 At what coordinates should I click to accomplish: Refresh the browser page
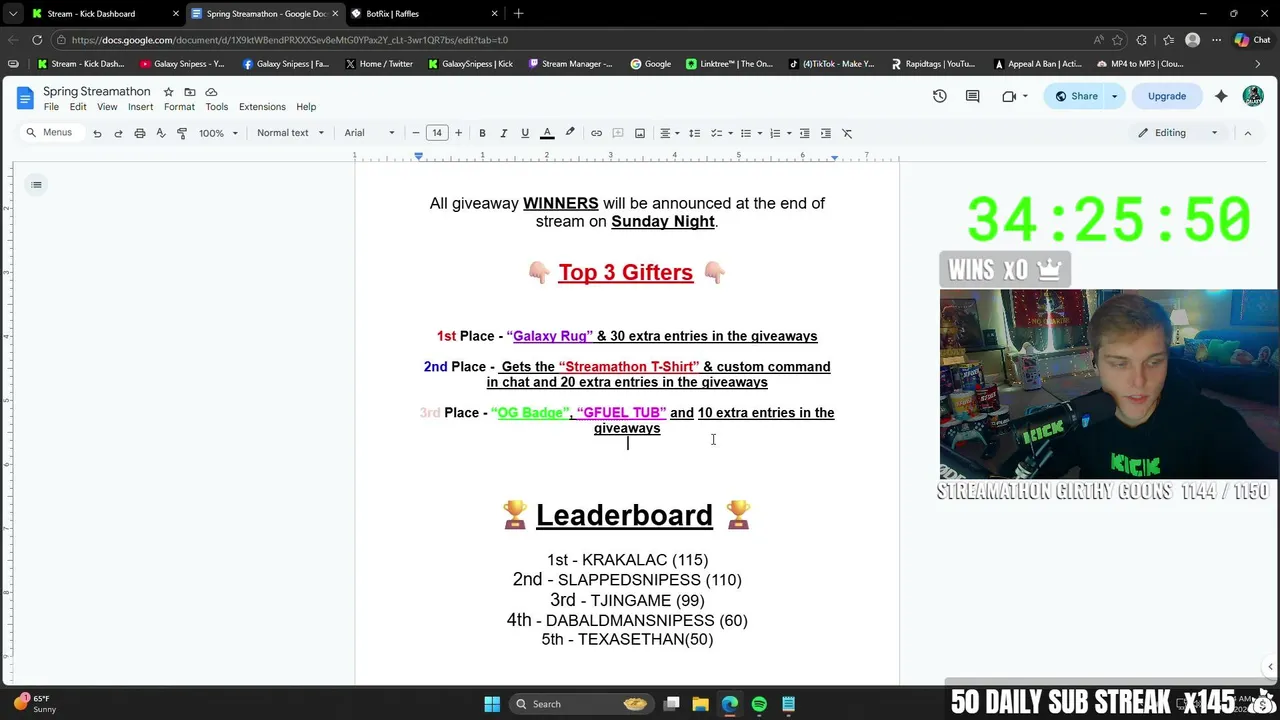pos(37,40)
